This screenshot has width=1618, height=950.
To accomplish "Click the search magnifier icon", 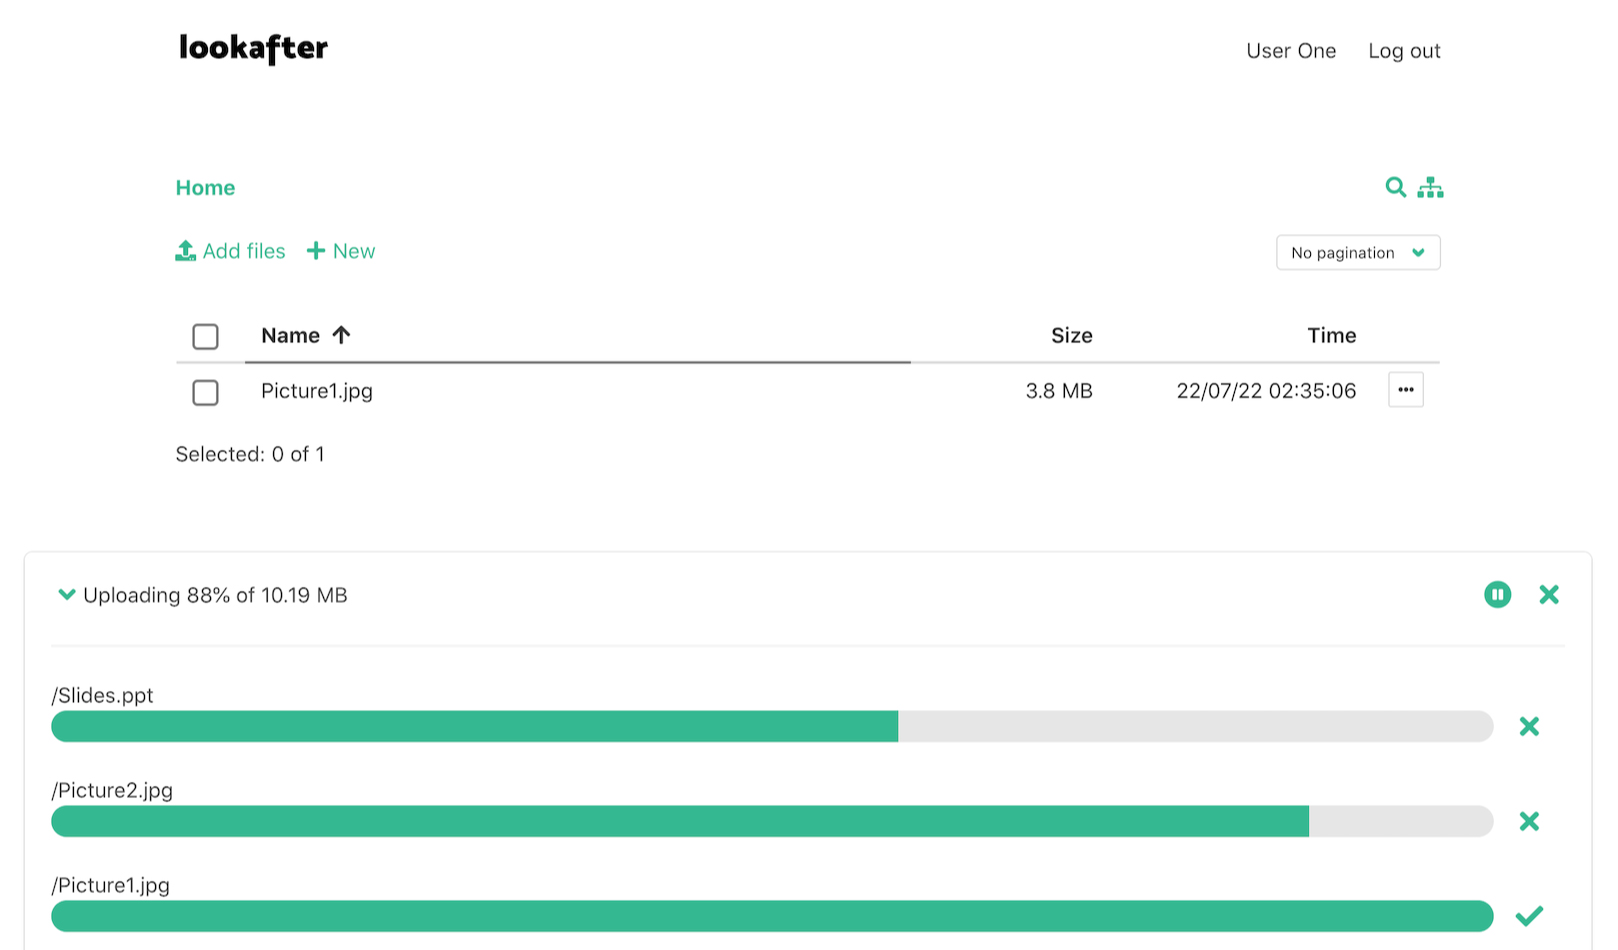I will tap(1395, 187).
